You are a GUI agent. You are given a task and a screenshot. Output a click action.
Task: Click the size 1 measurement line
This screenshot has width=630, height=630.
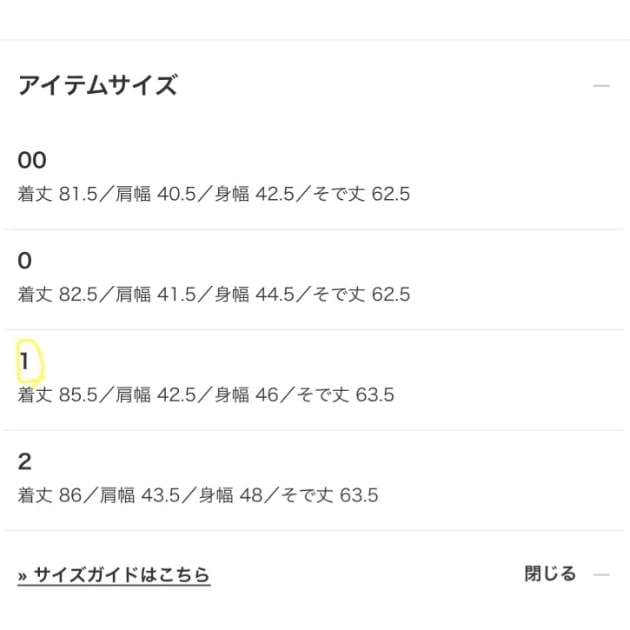point(205,395)
